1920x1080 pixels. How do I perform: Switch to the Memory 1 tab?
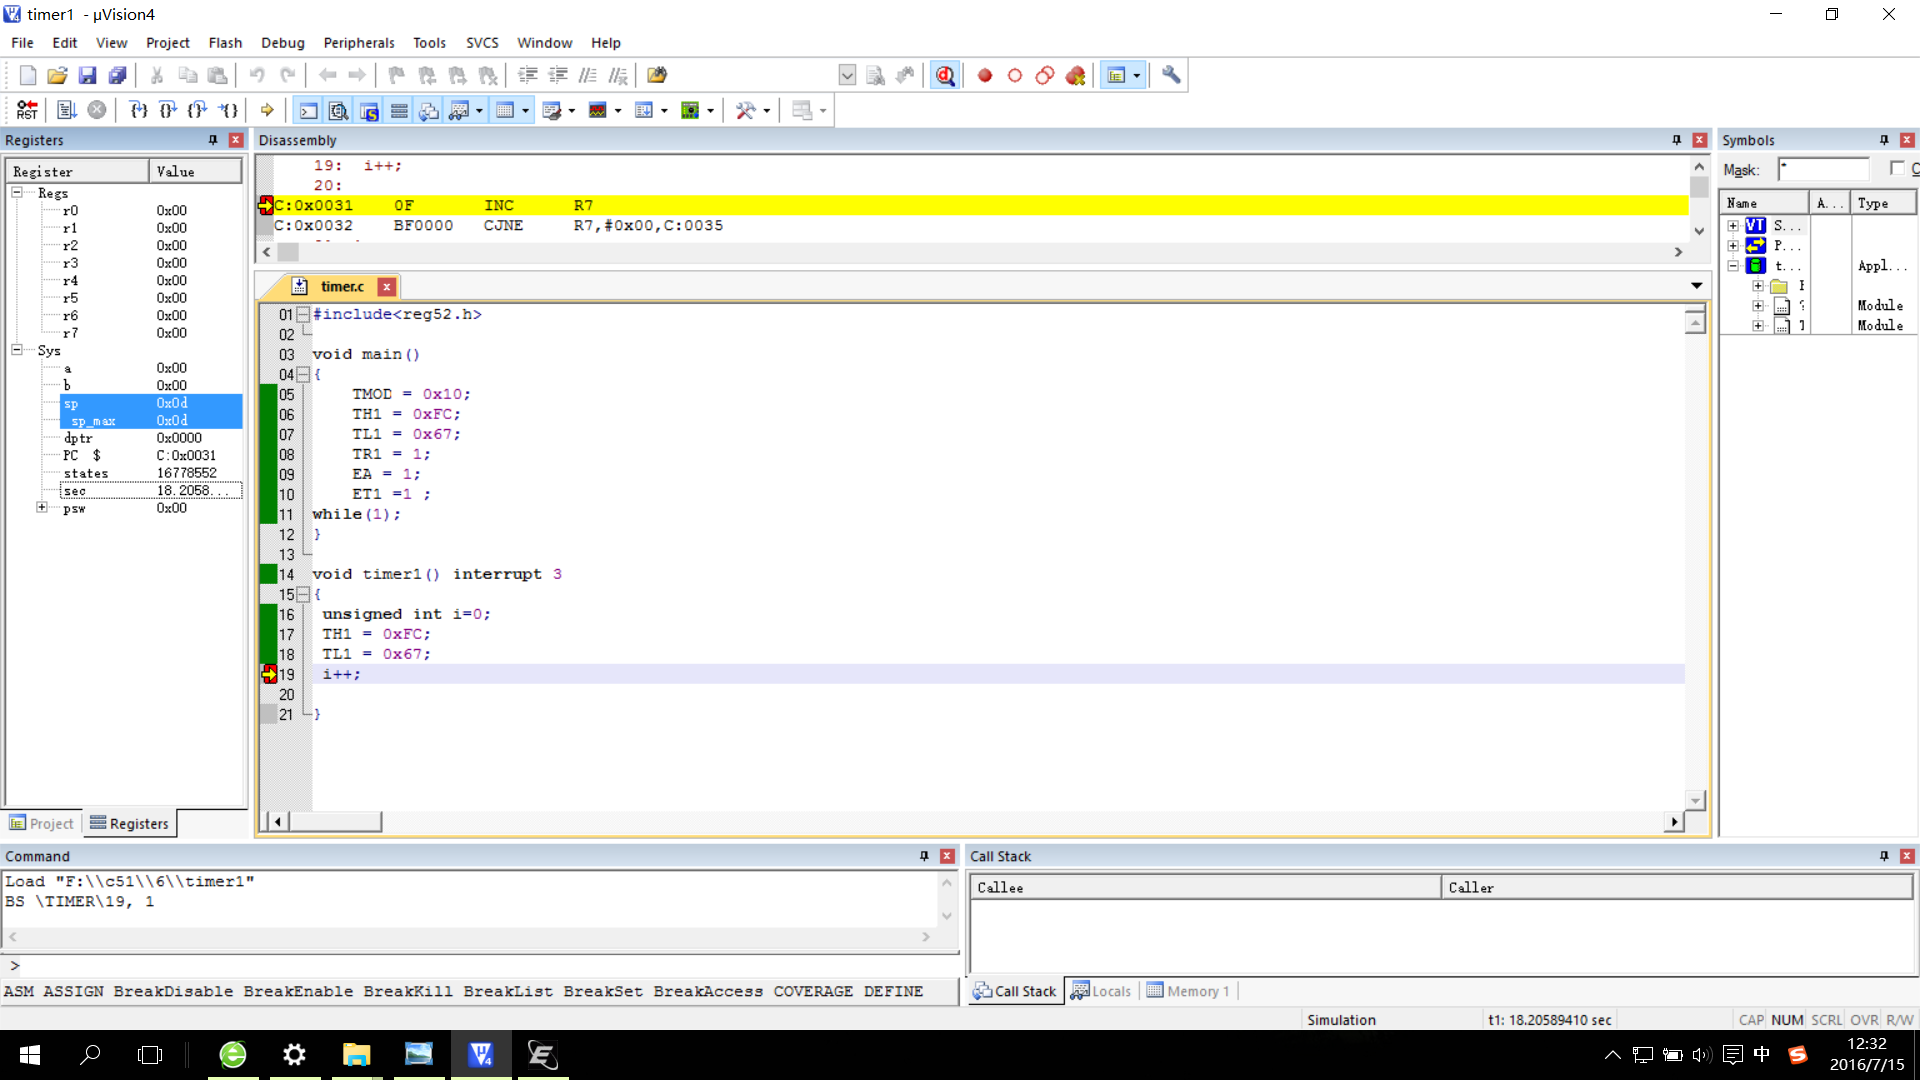click(x=1188, y=991)
